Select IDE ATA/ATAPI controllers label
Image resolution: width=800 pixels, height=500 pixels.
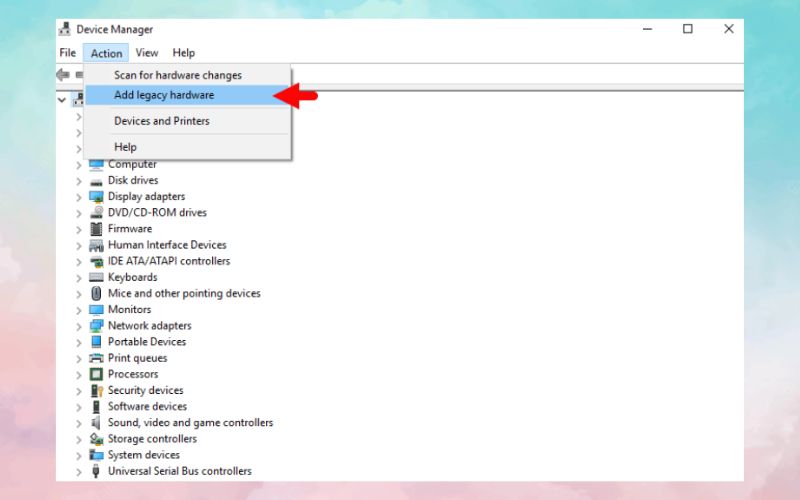(x=169, y=261)
